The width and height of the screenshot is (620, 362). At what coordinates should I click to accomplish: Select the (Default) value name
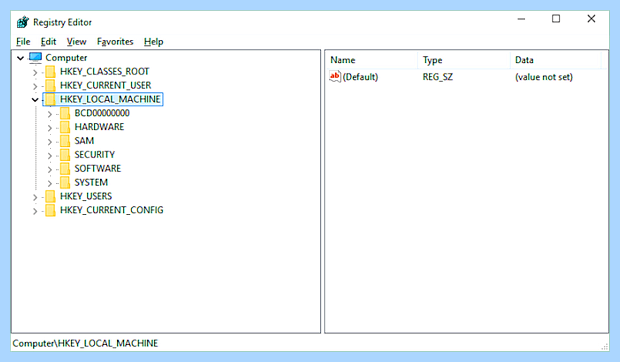tap(360, 77)
